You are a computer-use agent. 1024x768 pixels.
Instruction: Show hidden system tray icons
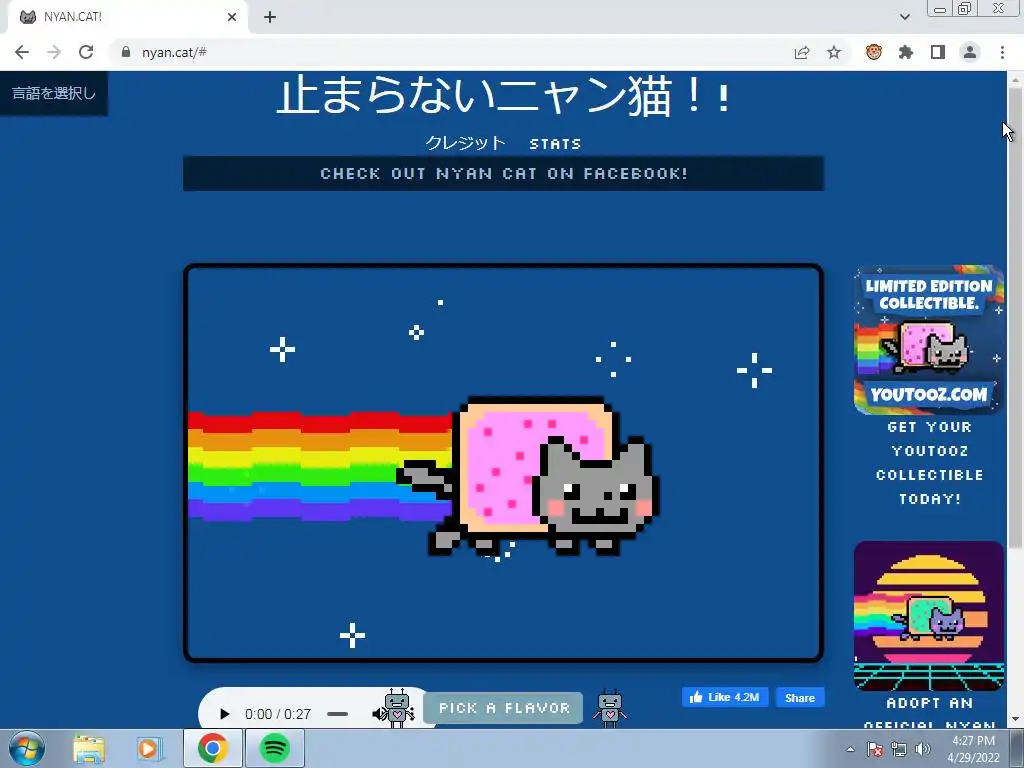pos(850,750)
